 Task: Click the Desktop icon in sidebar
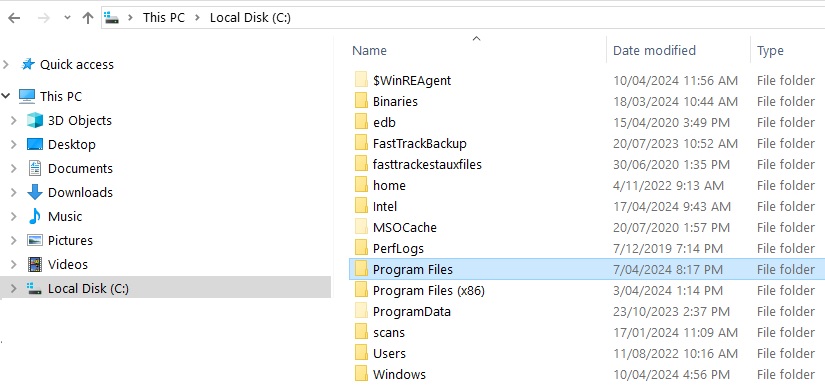tap(35, 145)
